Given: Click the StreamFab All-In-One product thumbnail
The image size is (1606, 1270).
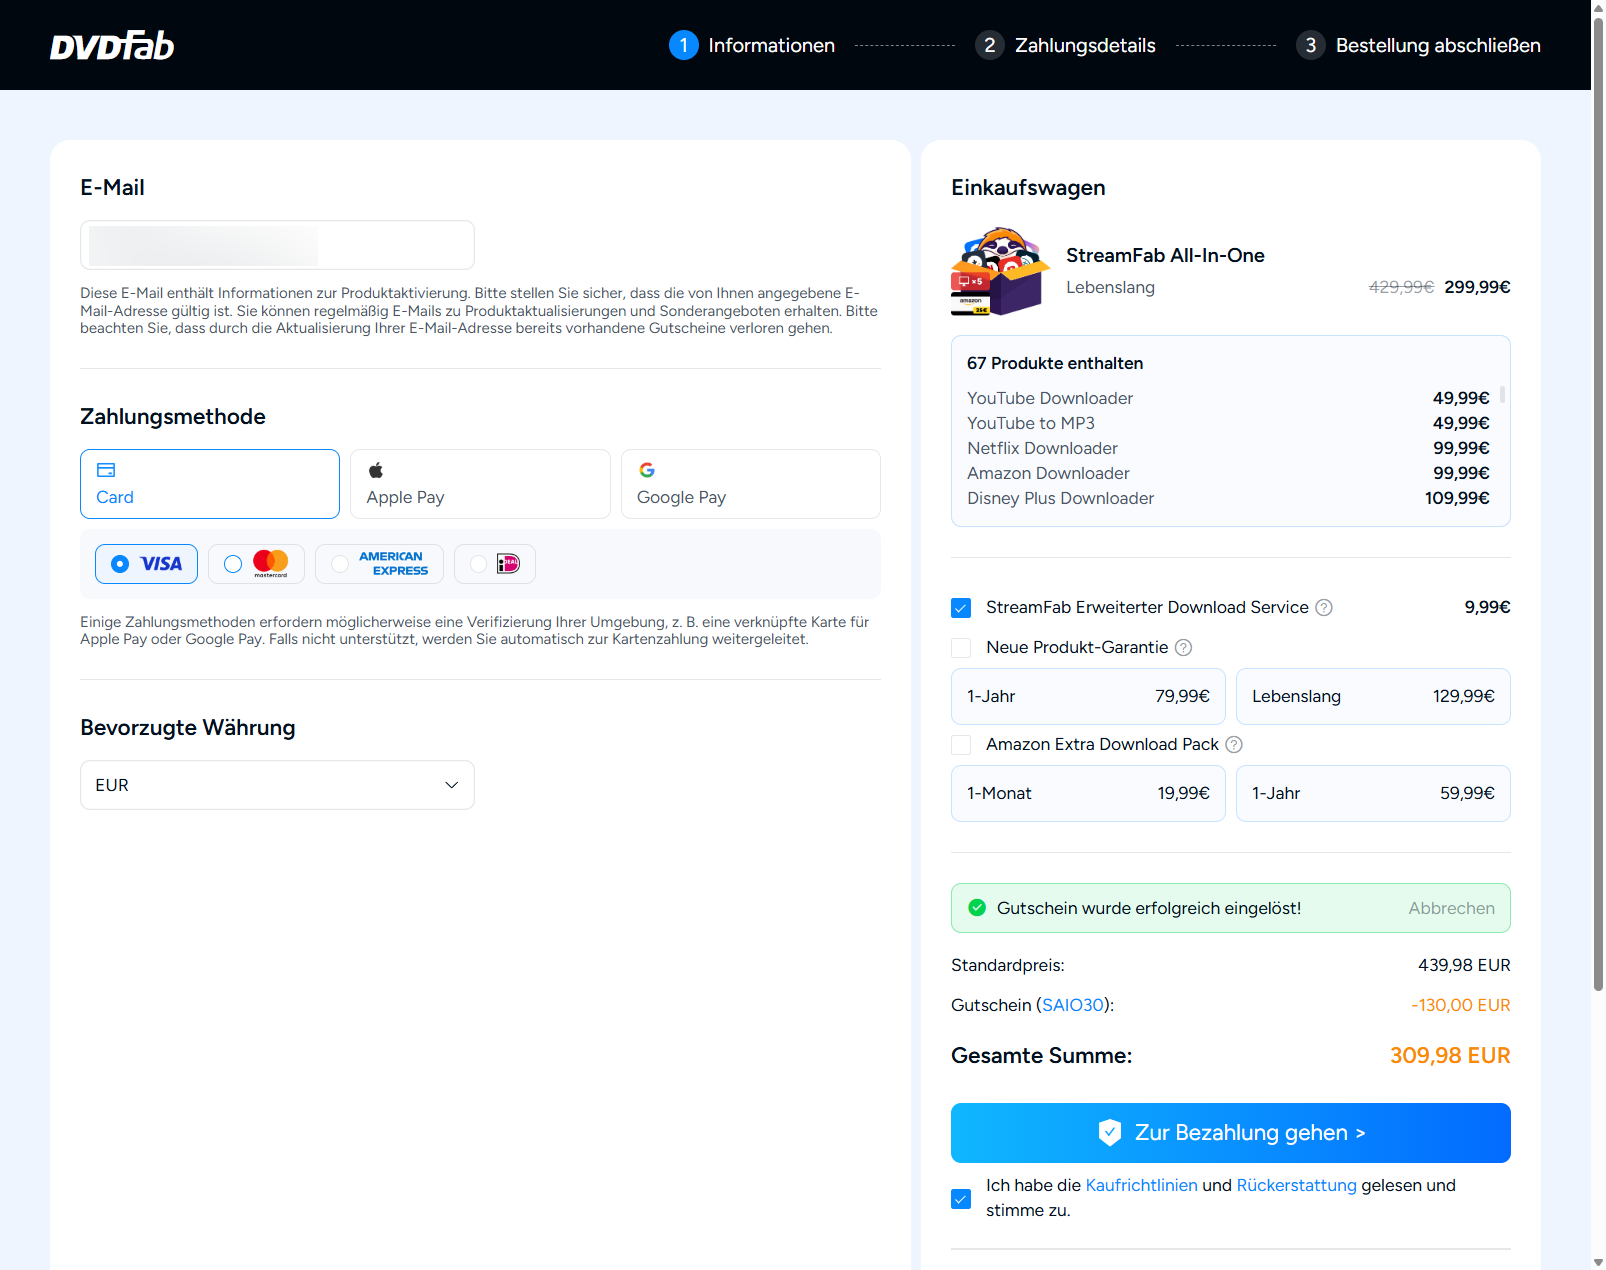Looking at the screenshot, I should (x=1001, y=271).
